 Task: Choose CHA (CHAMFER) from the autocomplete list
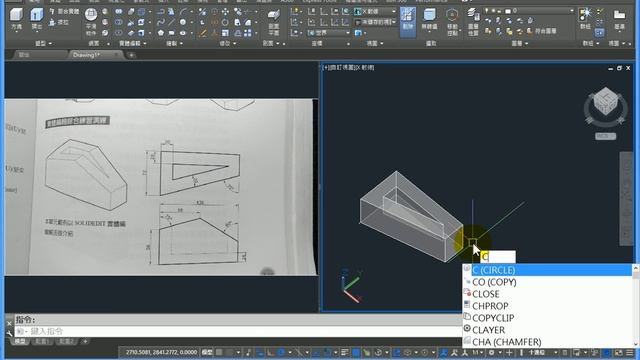(x=547, y=342)
